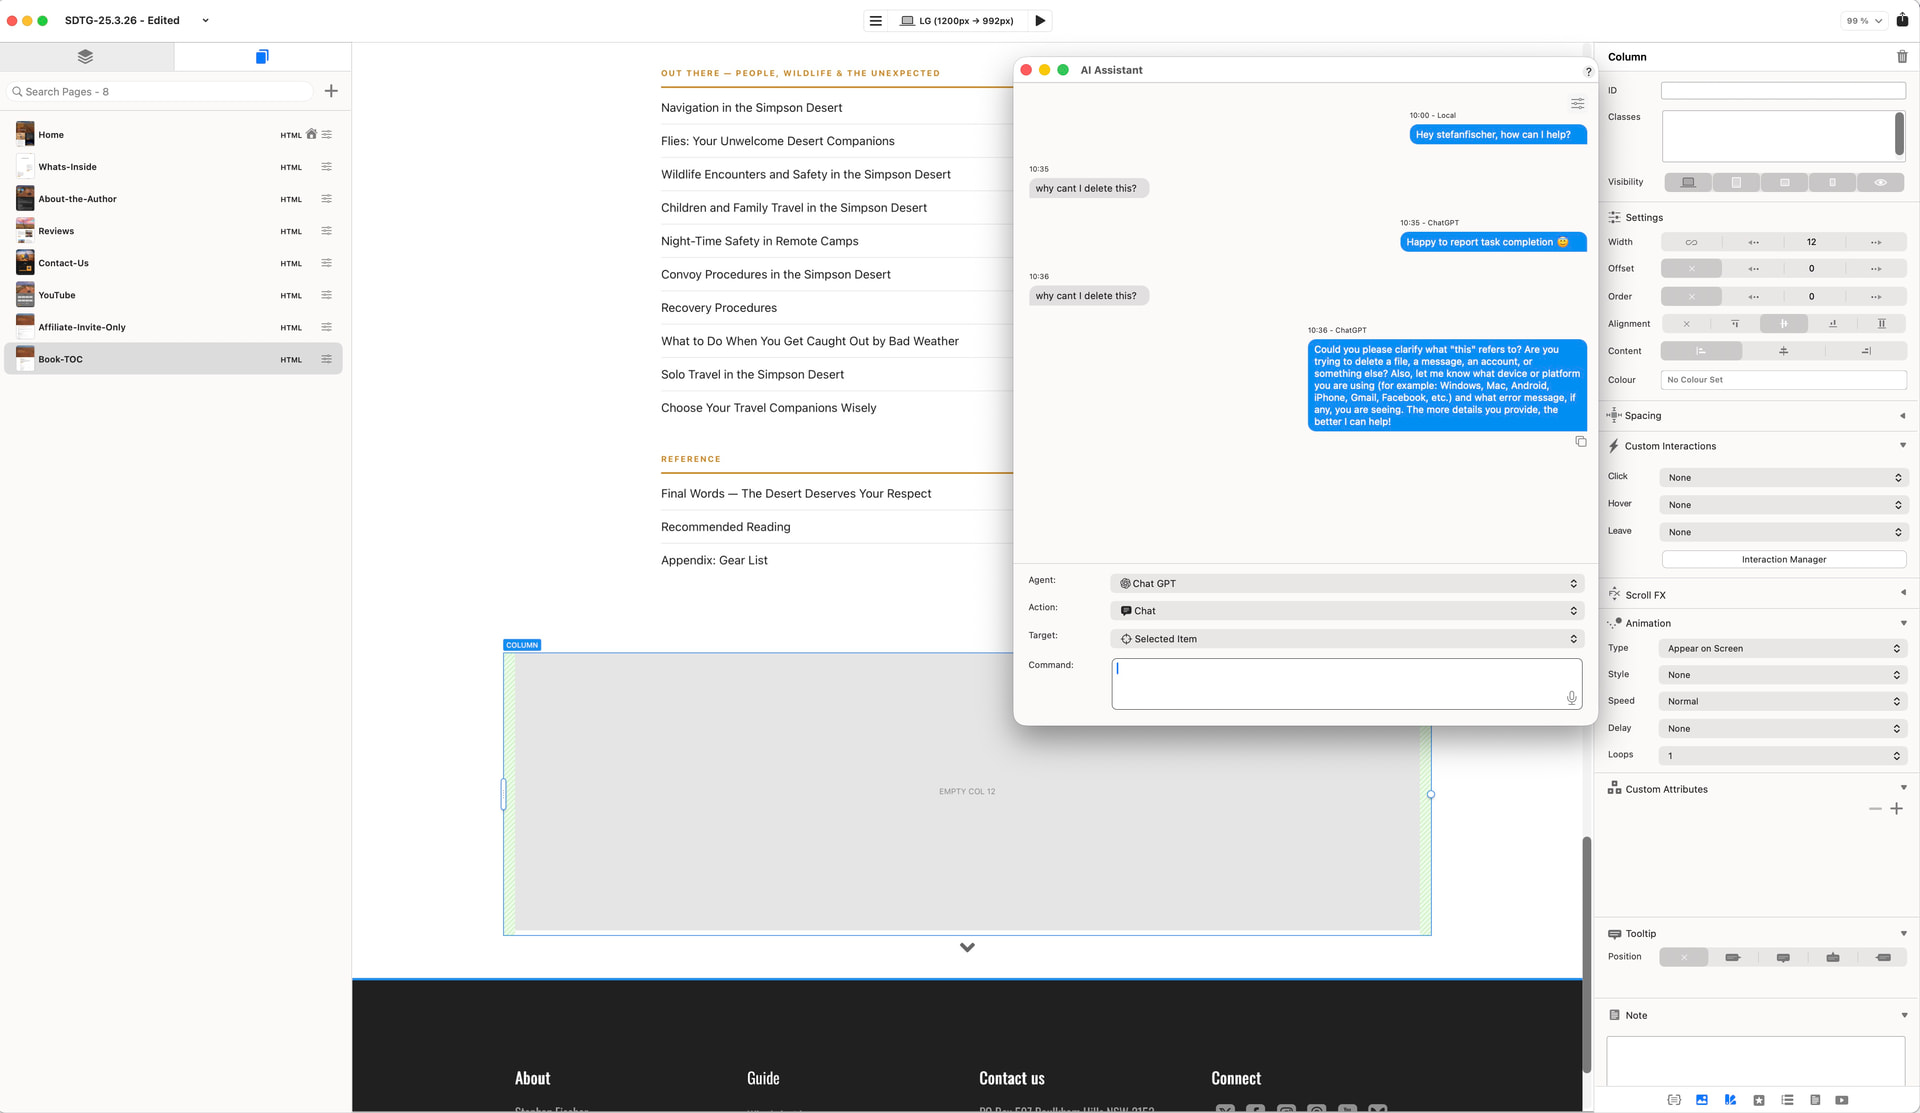Open AI Assistant settings sliders icon
The image size is (1920, 1113).
point(1577,104)
